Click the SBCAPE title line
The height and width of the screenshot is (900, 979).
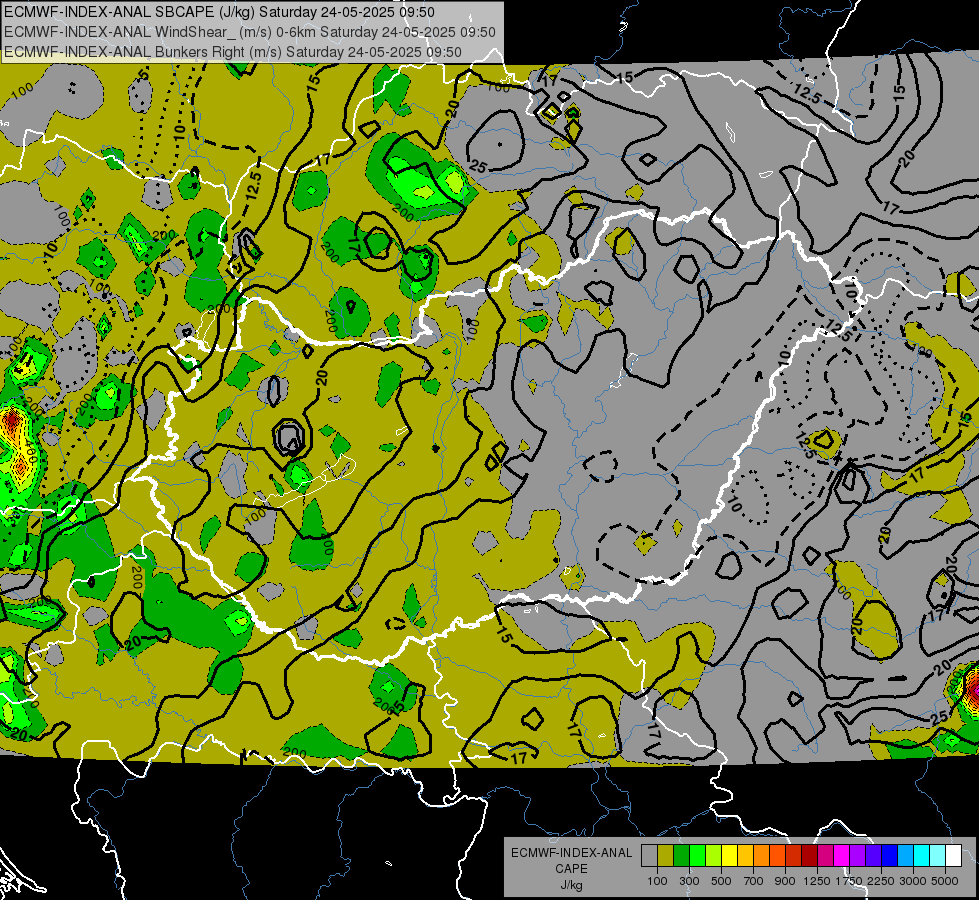(220, 12)
